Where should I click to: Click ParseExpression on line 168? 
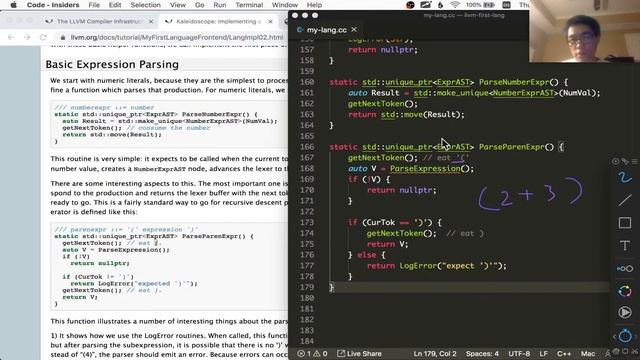coord(425,169)
